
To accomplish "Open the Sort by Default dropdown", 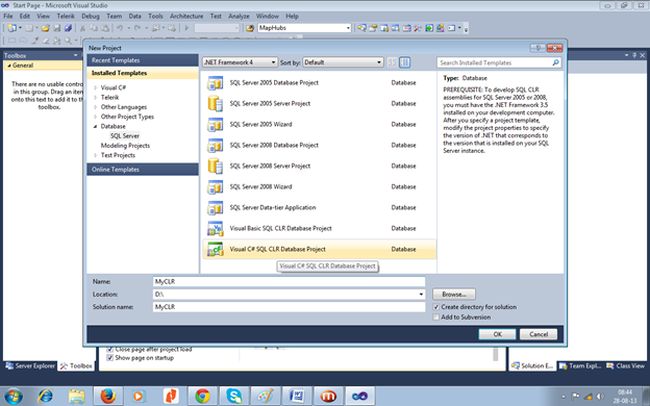I will (x=379, y=62).
